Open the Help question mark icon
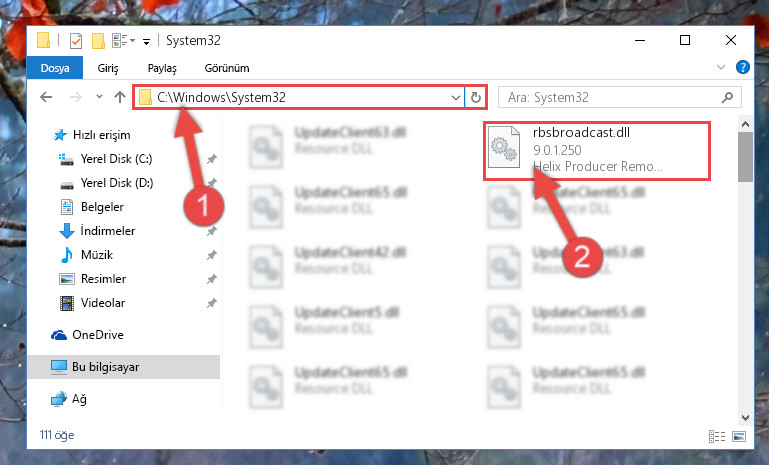 [743, 67]
